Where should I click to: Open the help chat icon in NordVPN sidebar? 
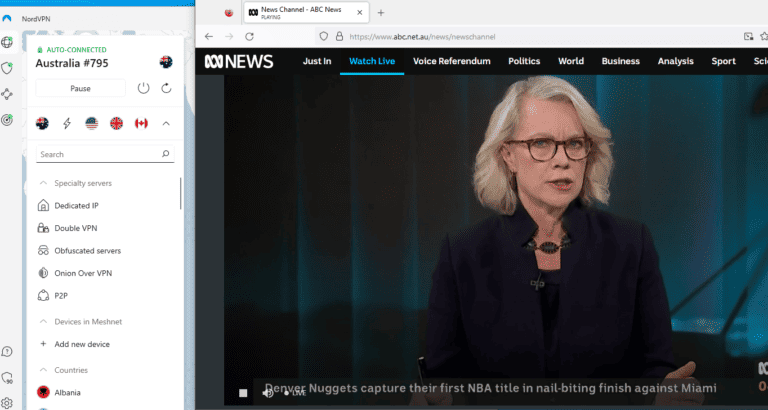[x=7, y=351]
